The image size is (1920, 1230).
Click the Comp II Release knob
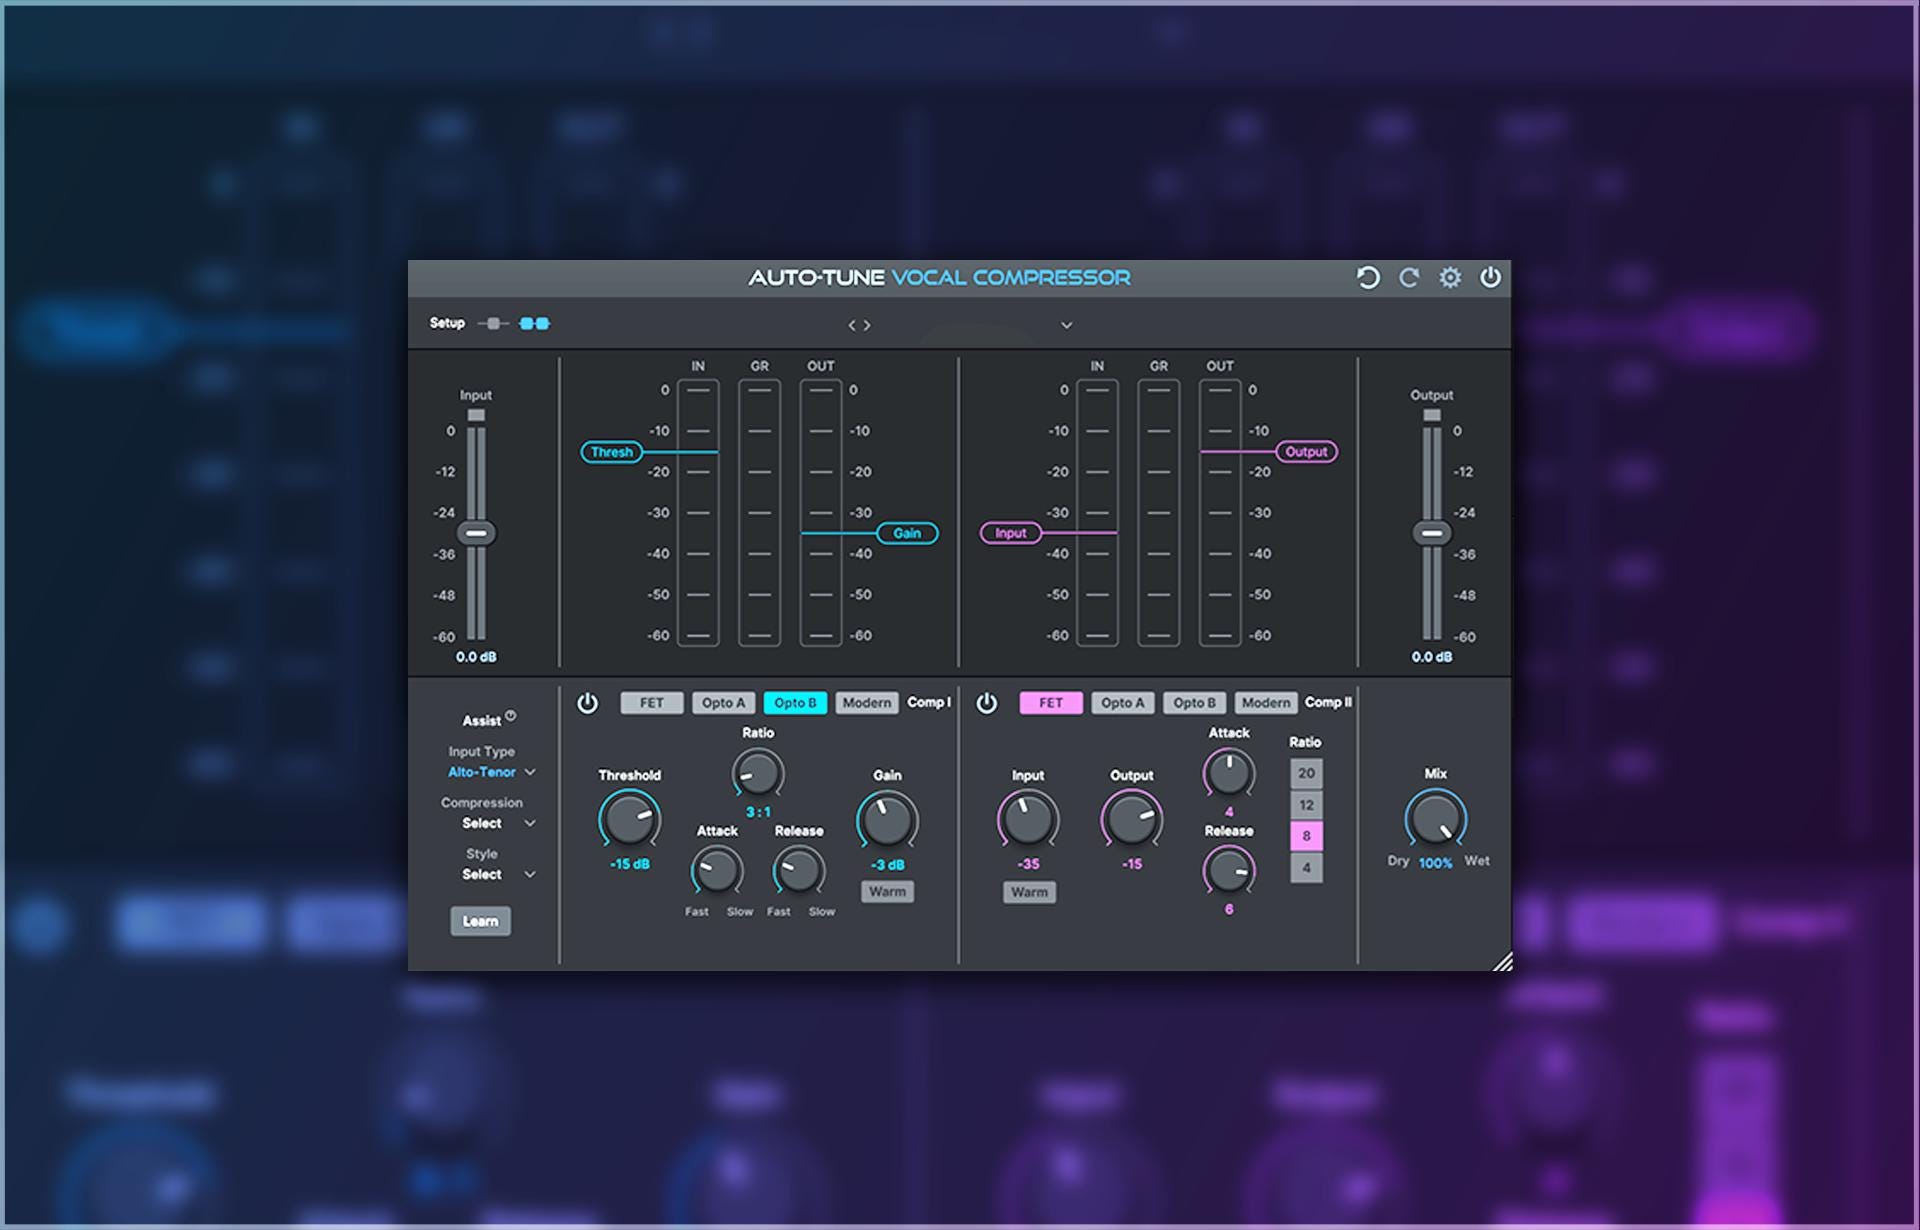click(1229, 871)
